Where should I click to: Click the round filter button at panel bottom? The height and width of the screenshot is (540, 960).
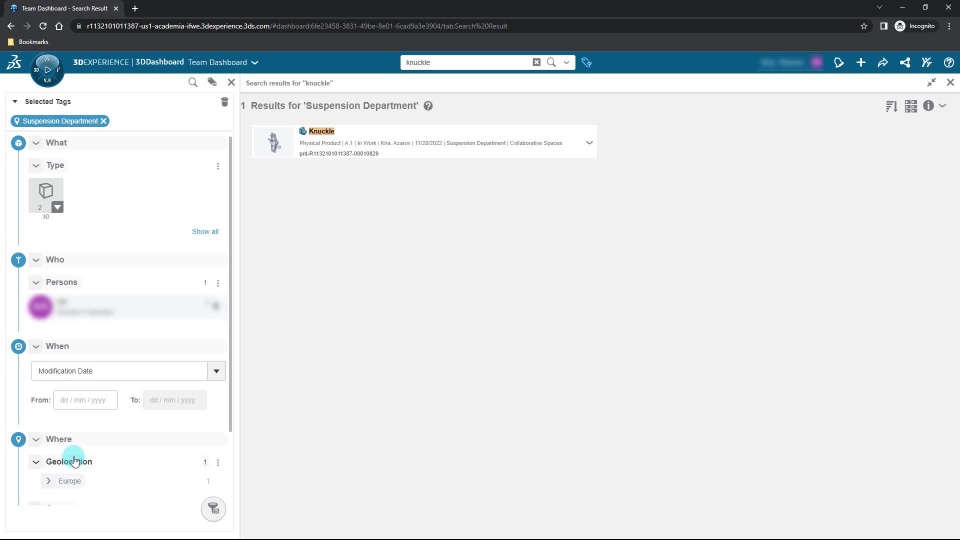tap(213, 509)
